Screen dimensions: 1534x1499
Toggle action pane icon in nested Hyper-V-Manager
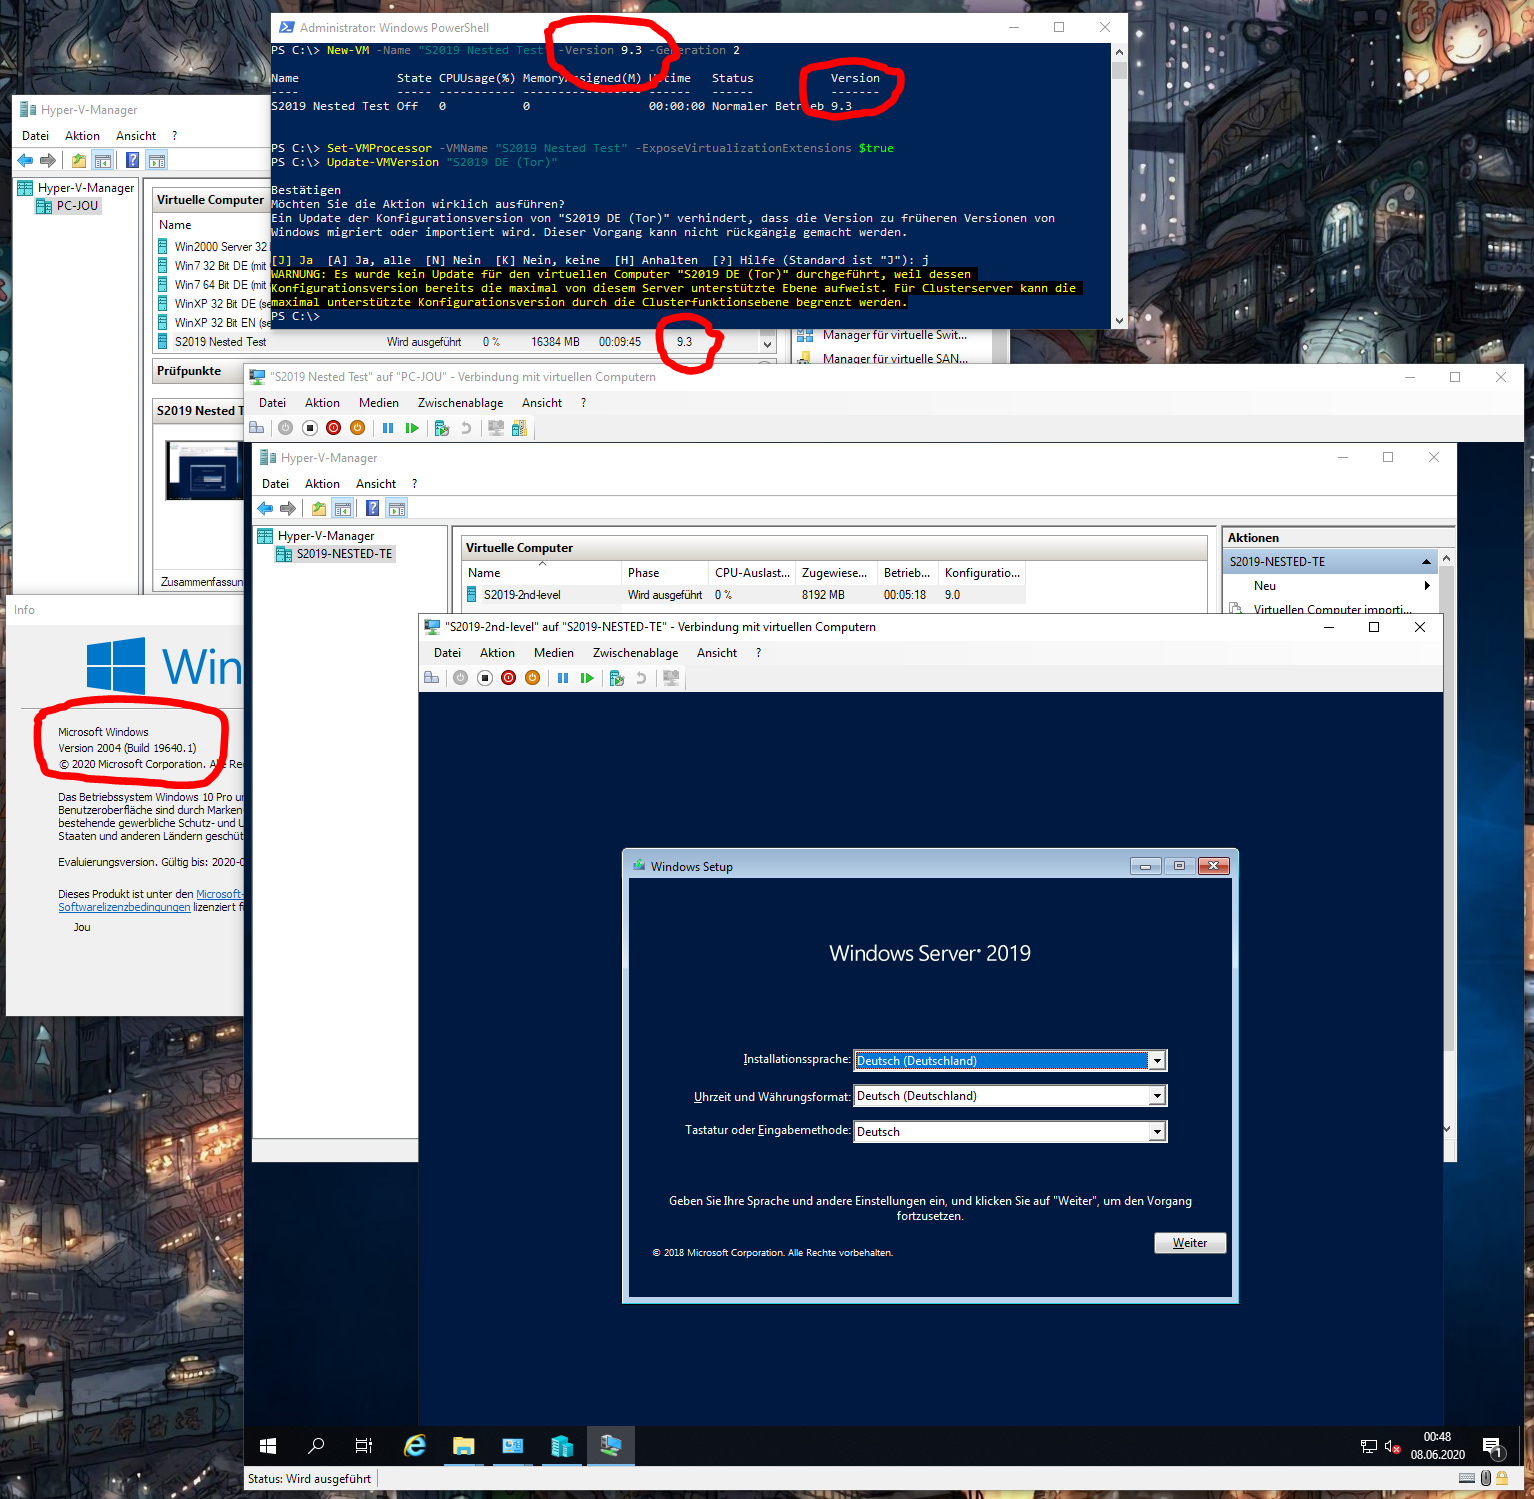click(x=397, y=508)
